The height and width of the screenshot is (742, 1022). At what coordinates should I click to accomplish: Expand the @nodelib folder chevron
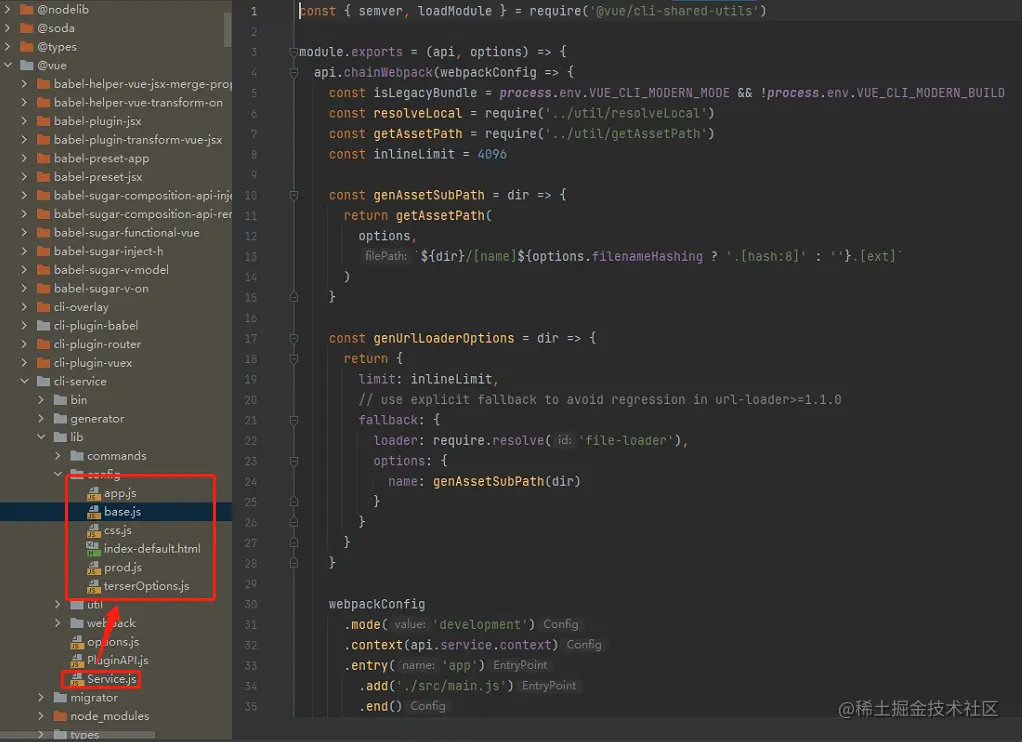[8, 9]
